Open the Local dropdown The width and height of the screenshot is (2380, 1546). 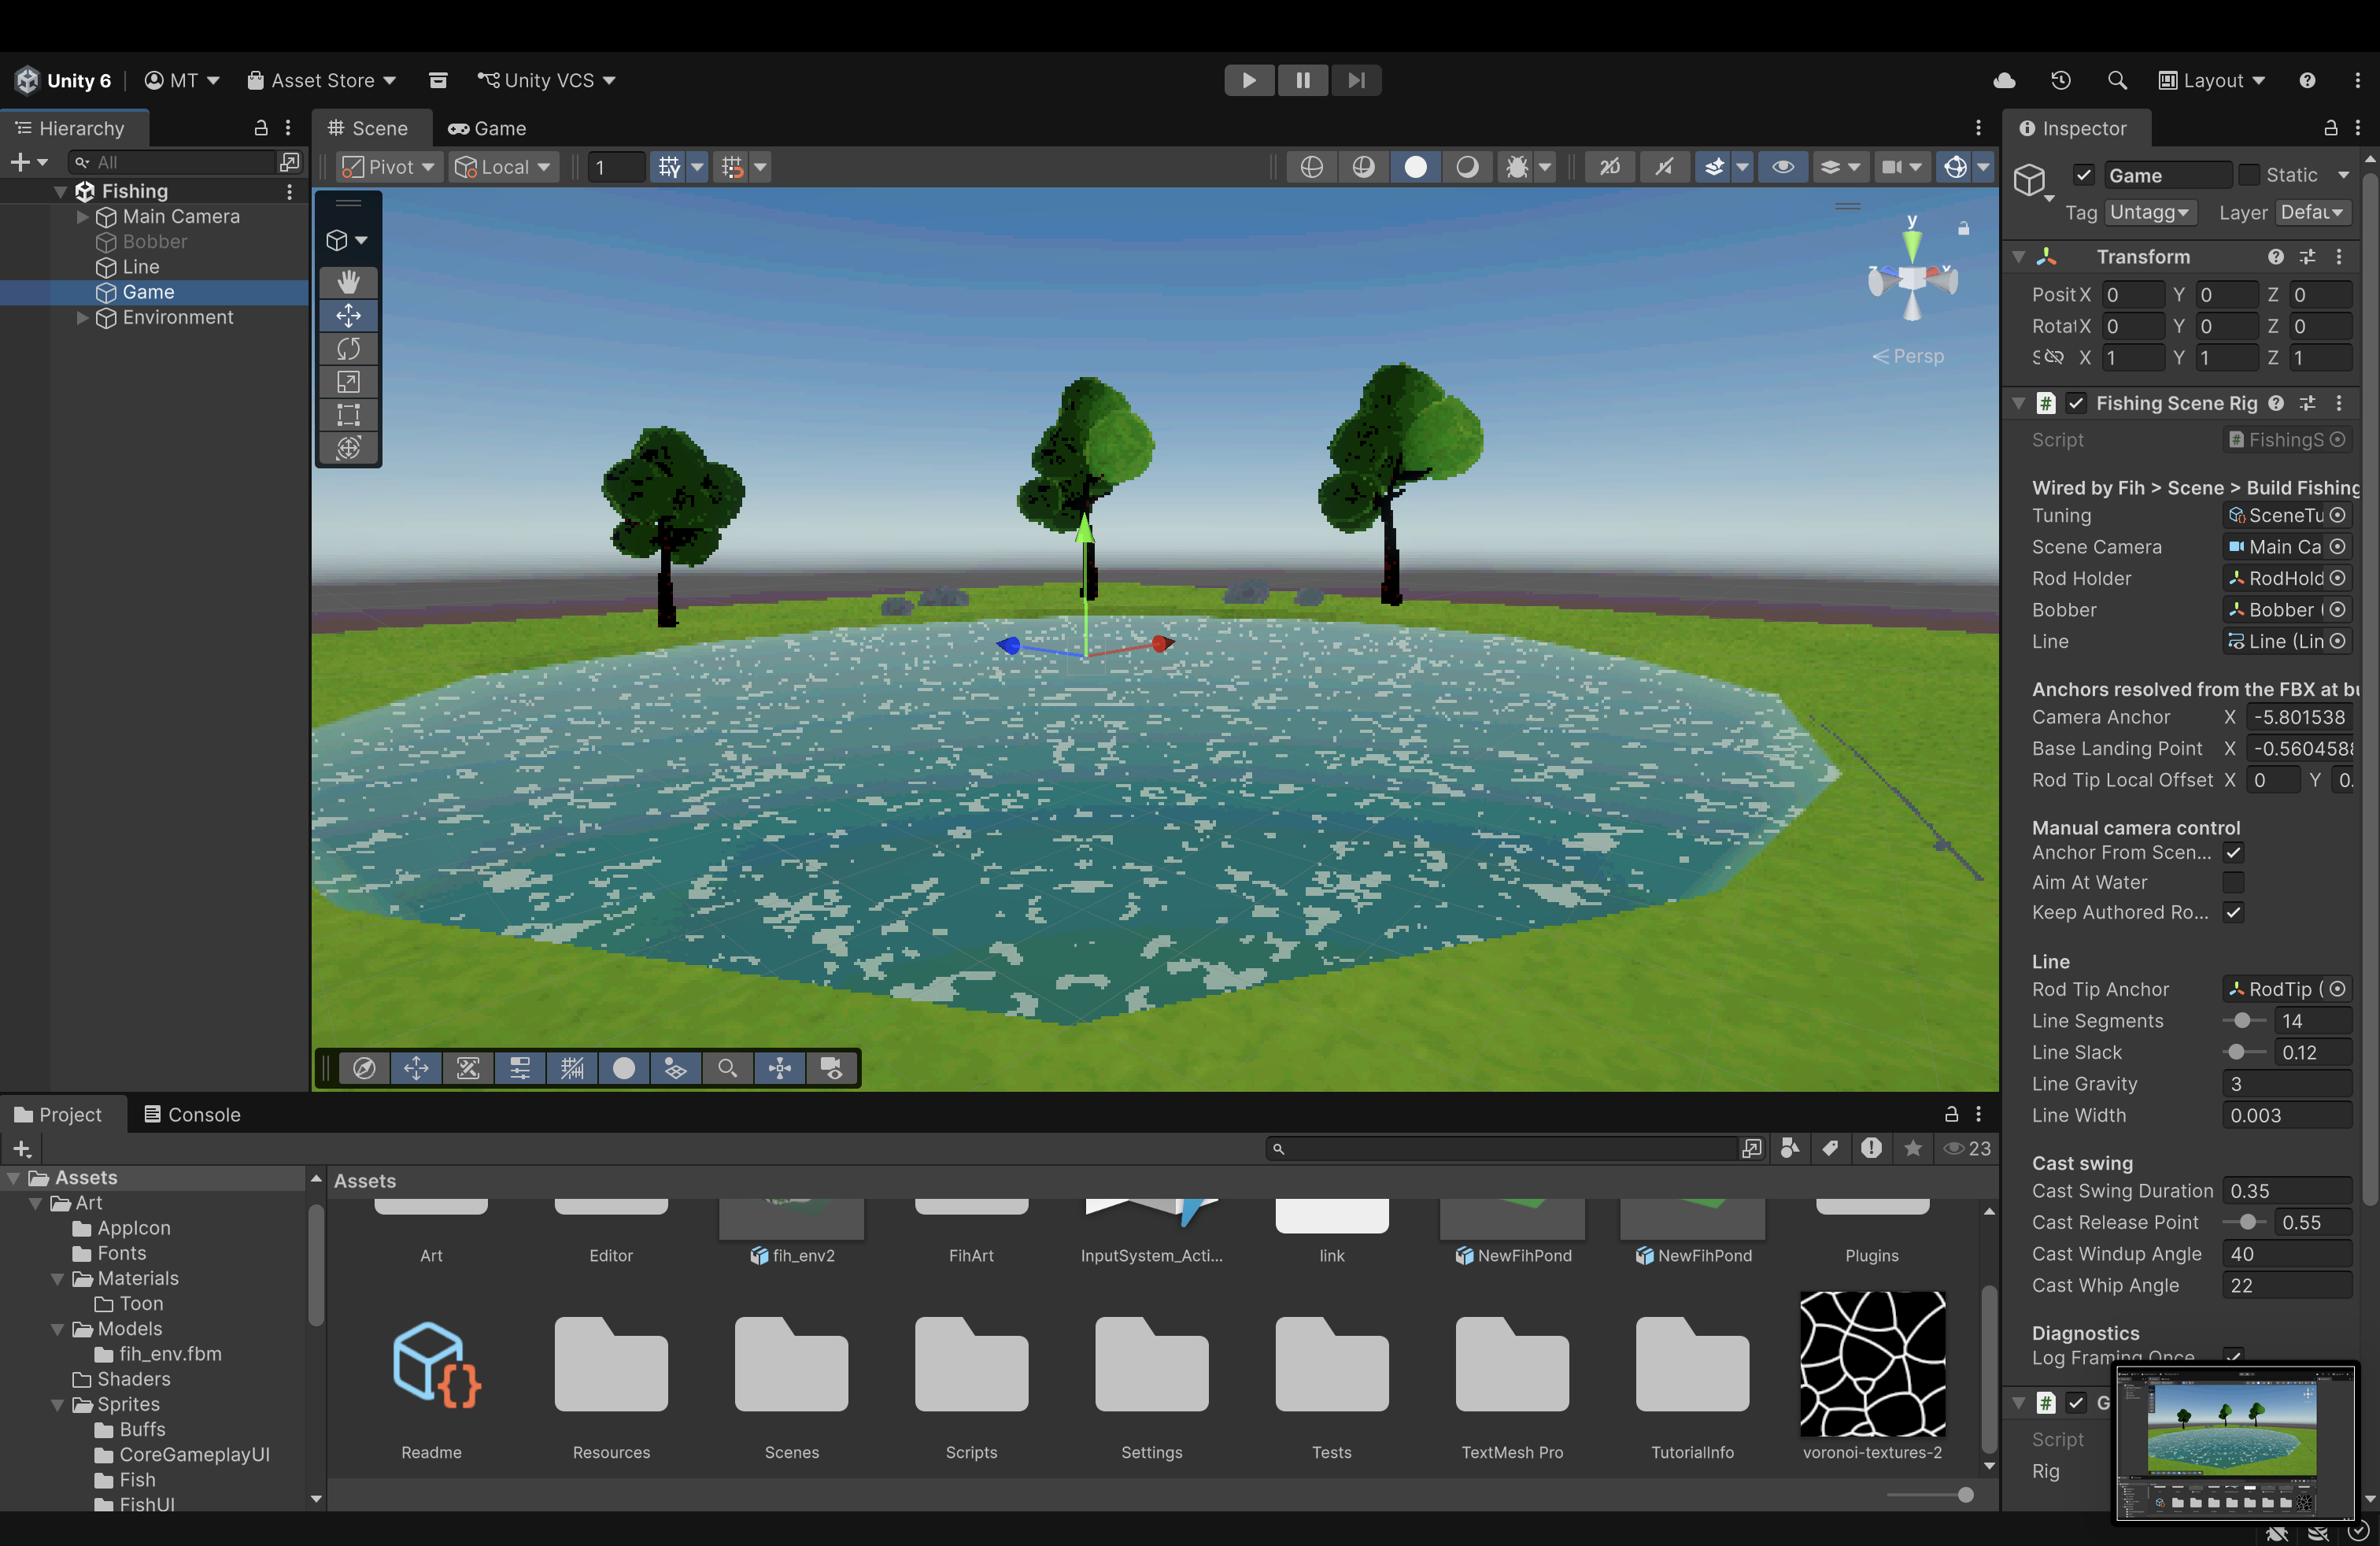pos(503,167)
